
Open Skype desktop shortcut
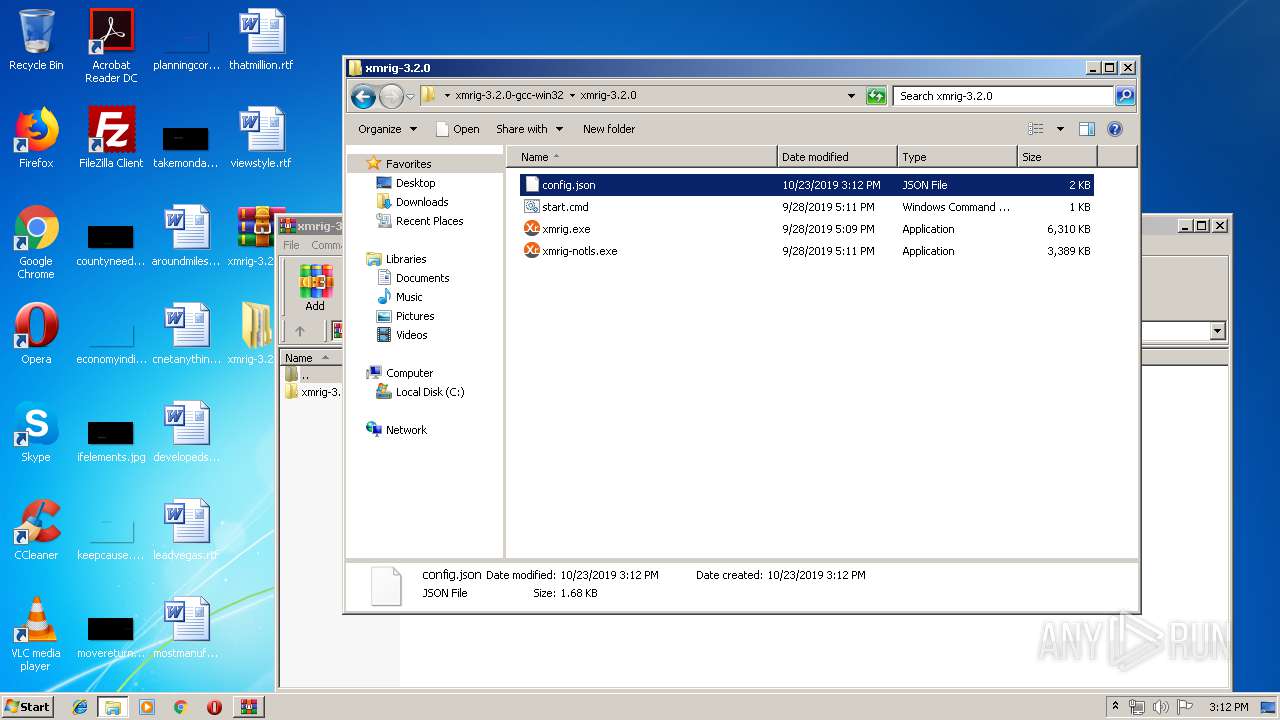point(36,431)
